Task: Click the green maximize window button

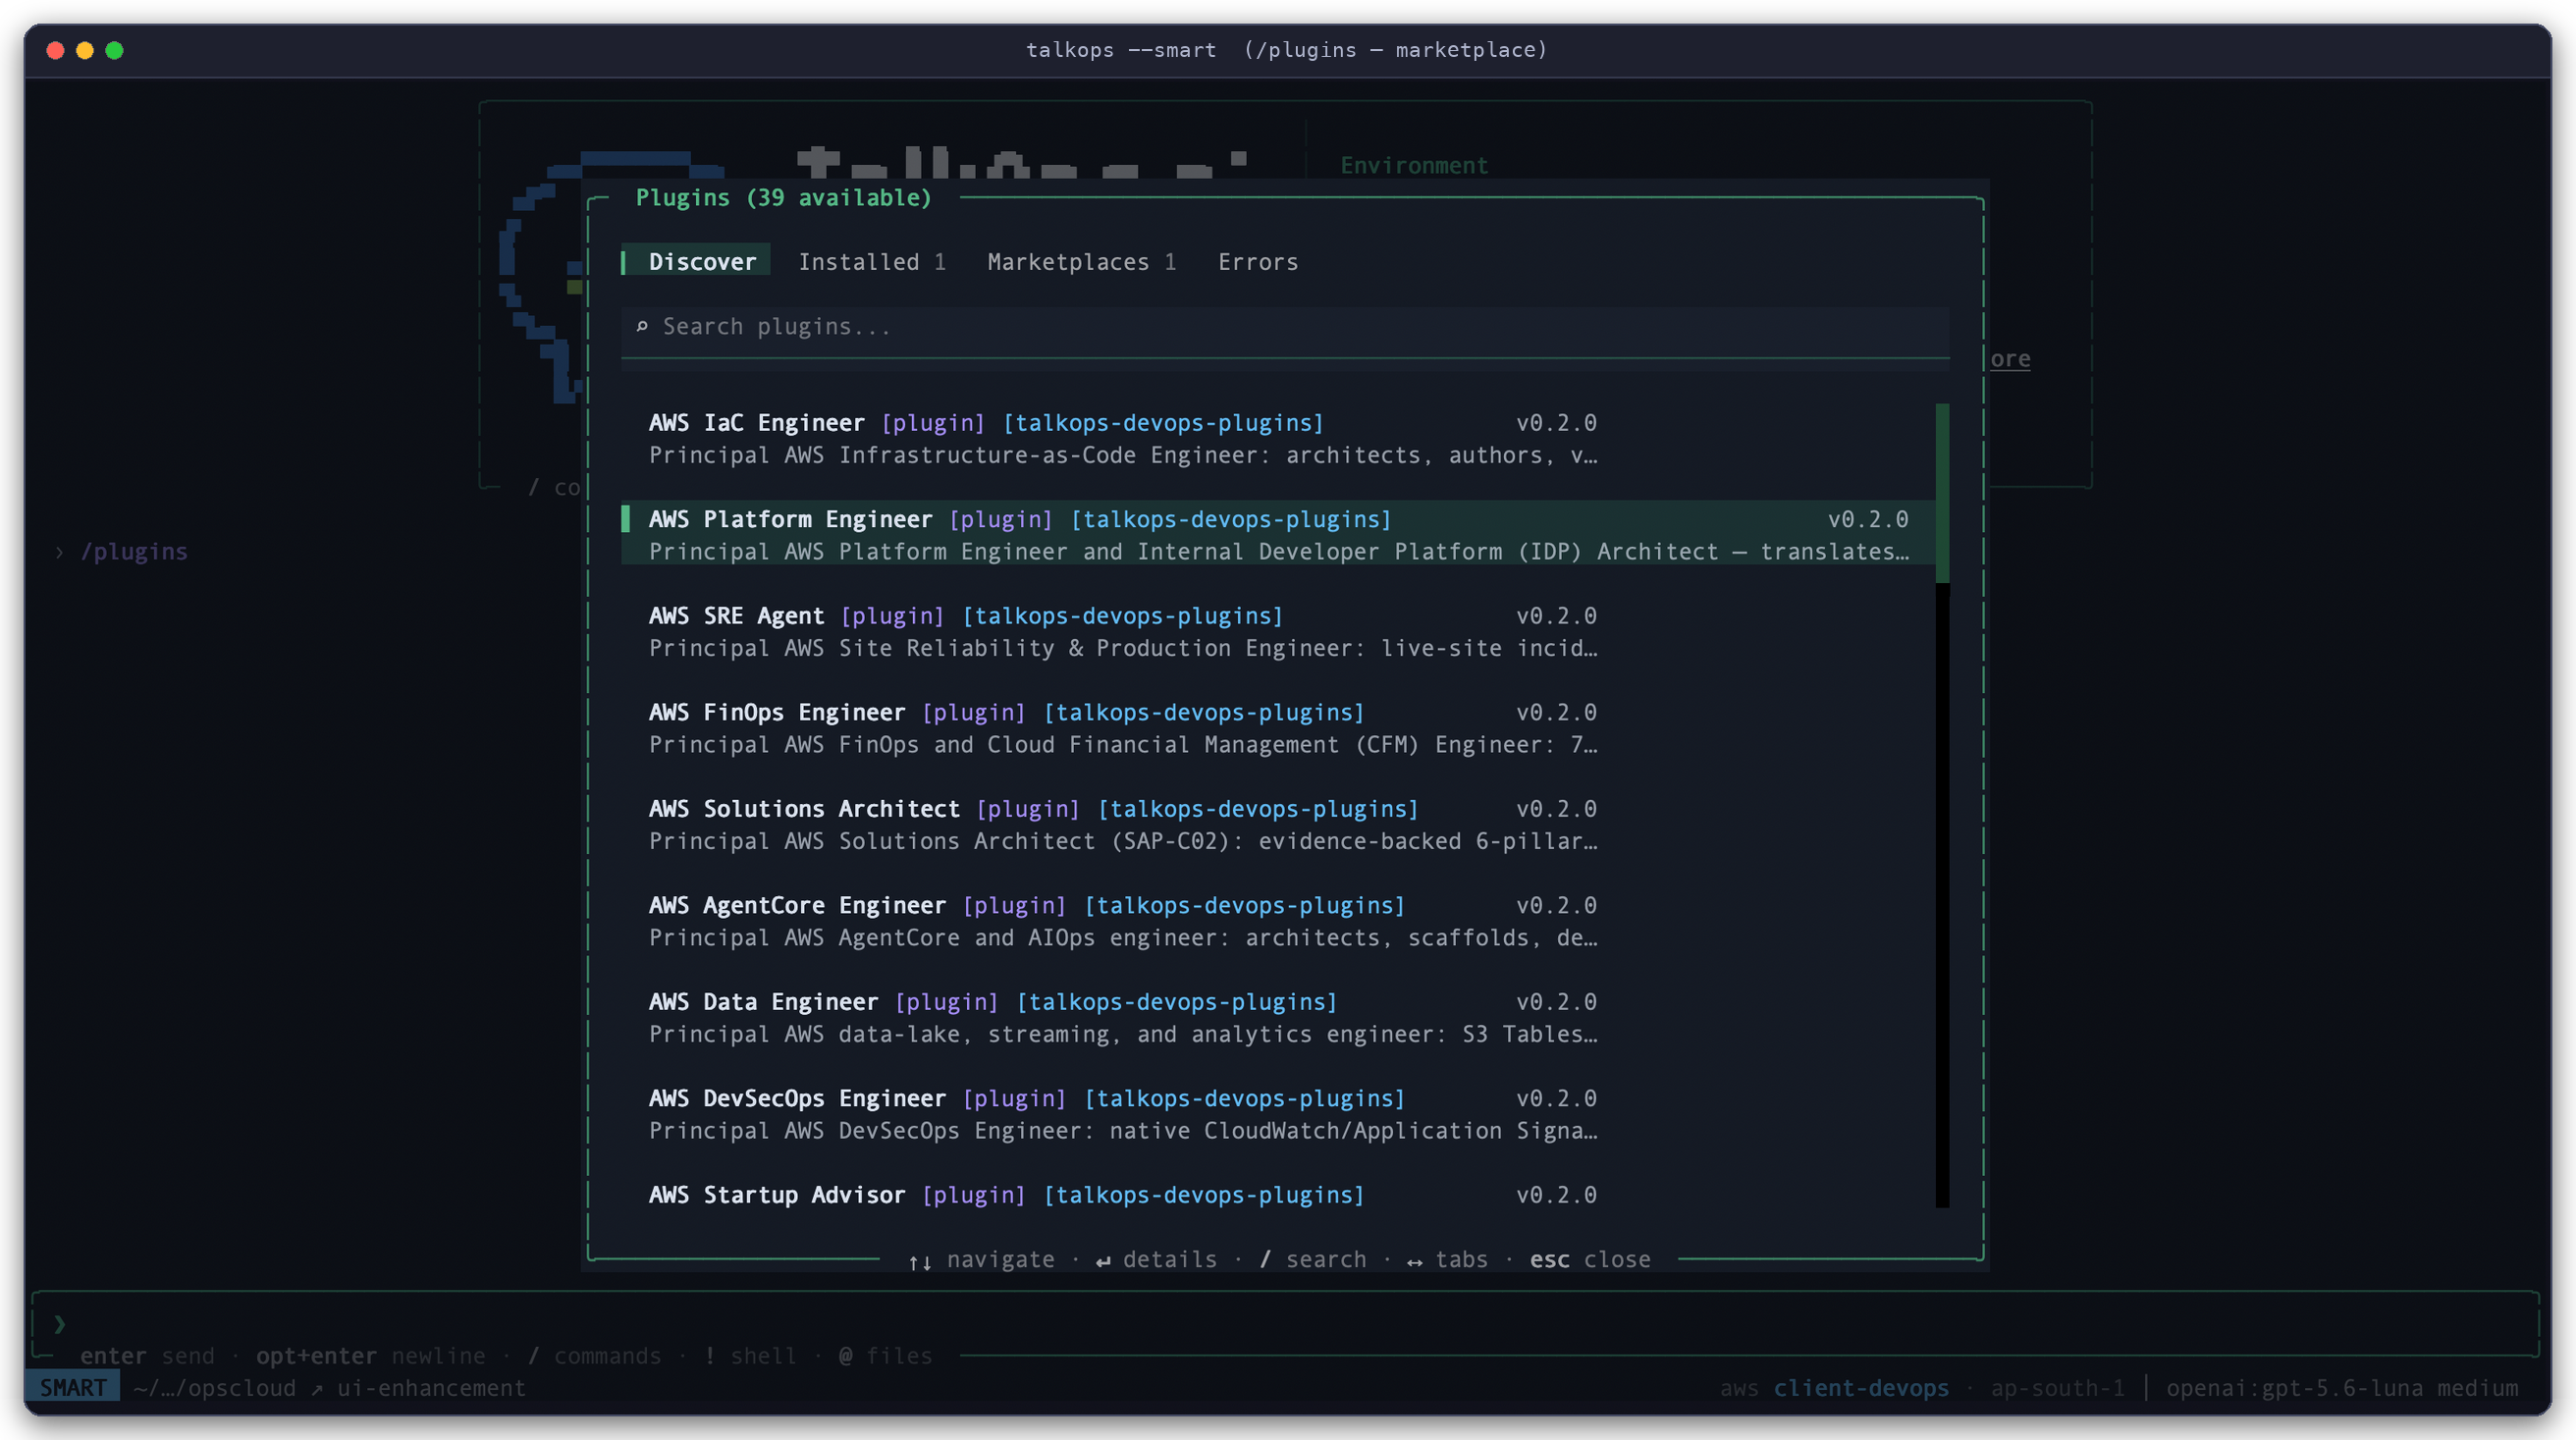Action: pos(114,50)
